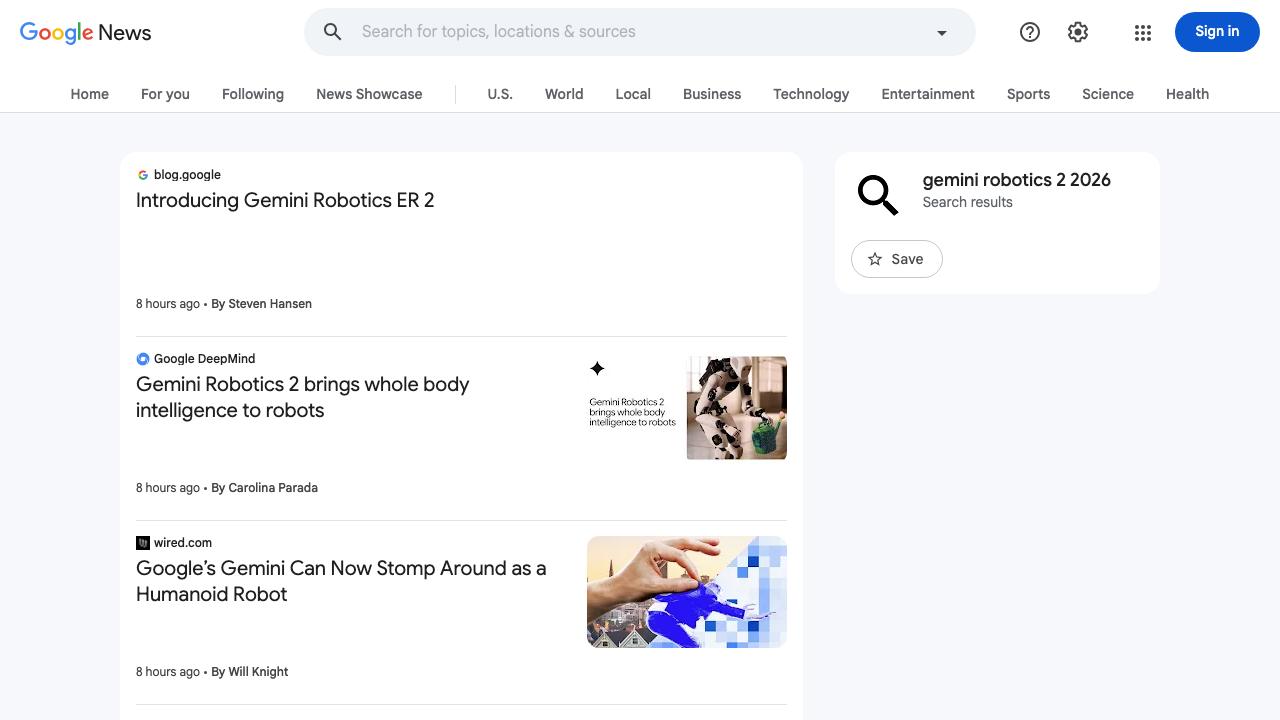Viewport: 1280px width, 720px height.
Task: Click the blog.google source name
Action: pos(187,175)
